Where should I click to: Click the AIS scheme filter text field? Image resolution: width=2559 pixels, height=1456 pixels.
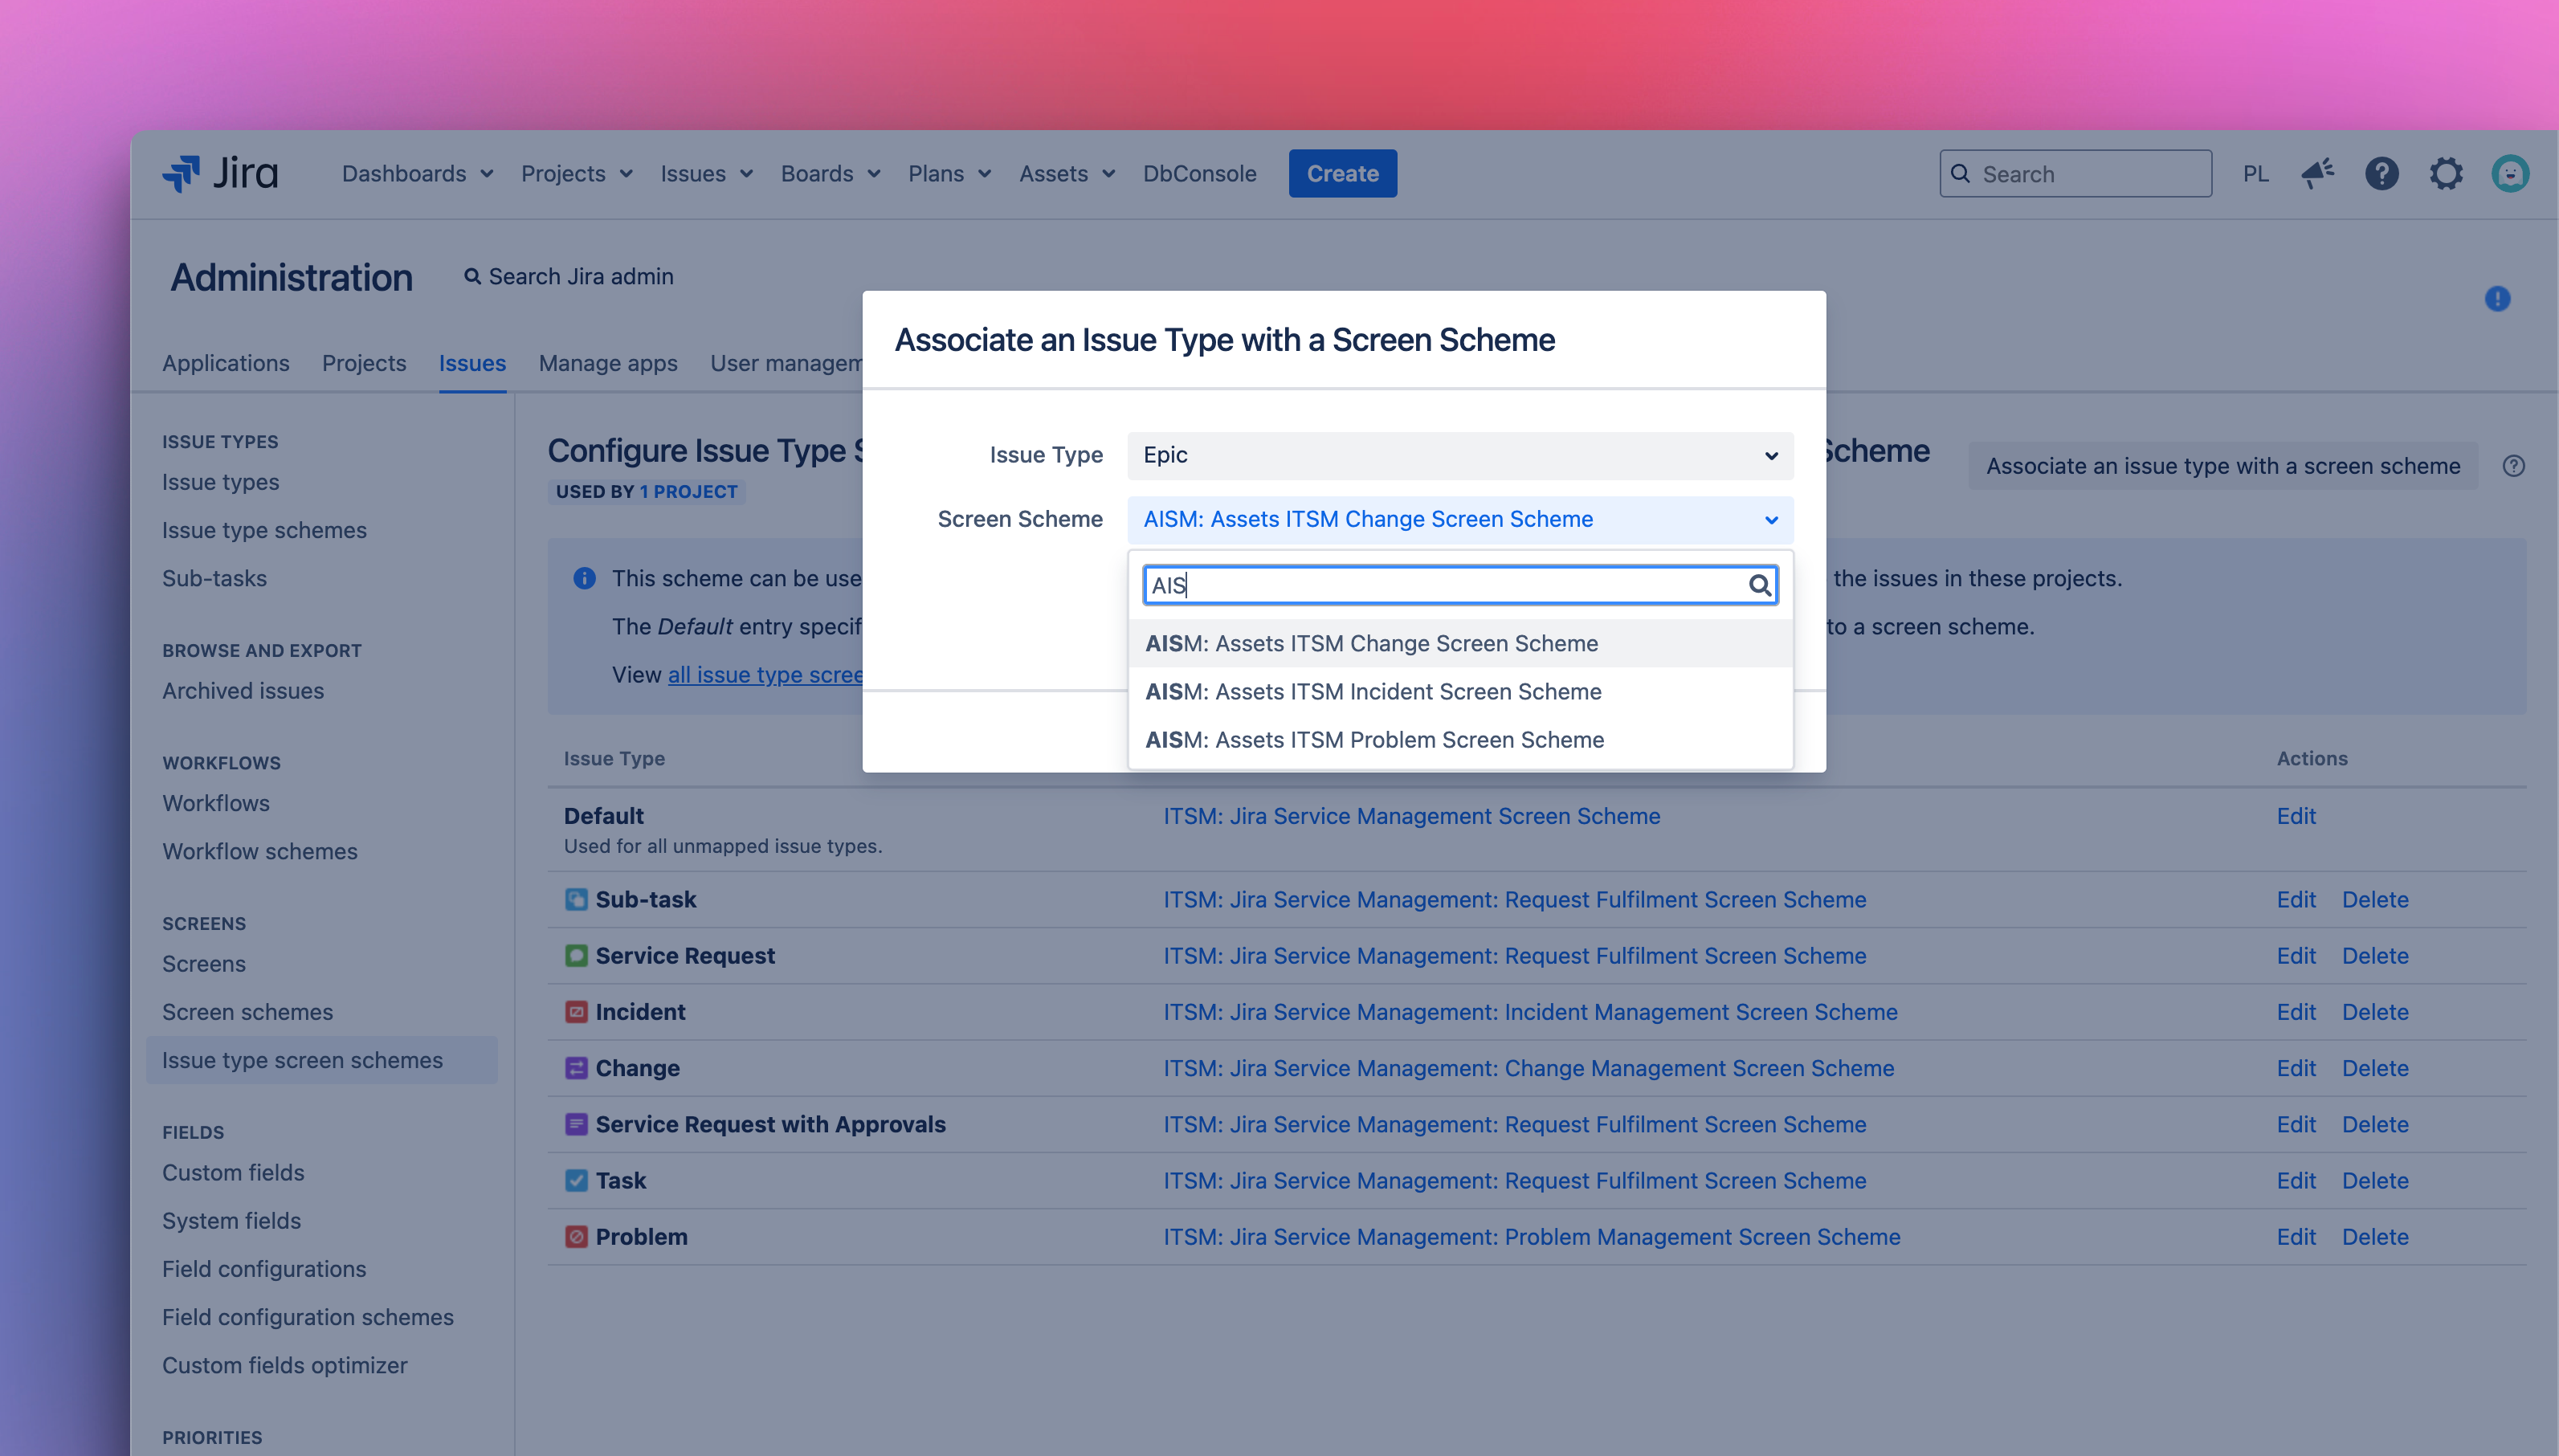1440,585
